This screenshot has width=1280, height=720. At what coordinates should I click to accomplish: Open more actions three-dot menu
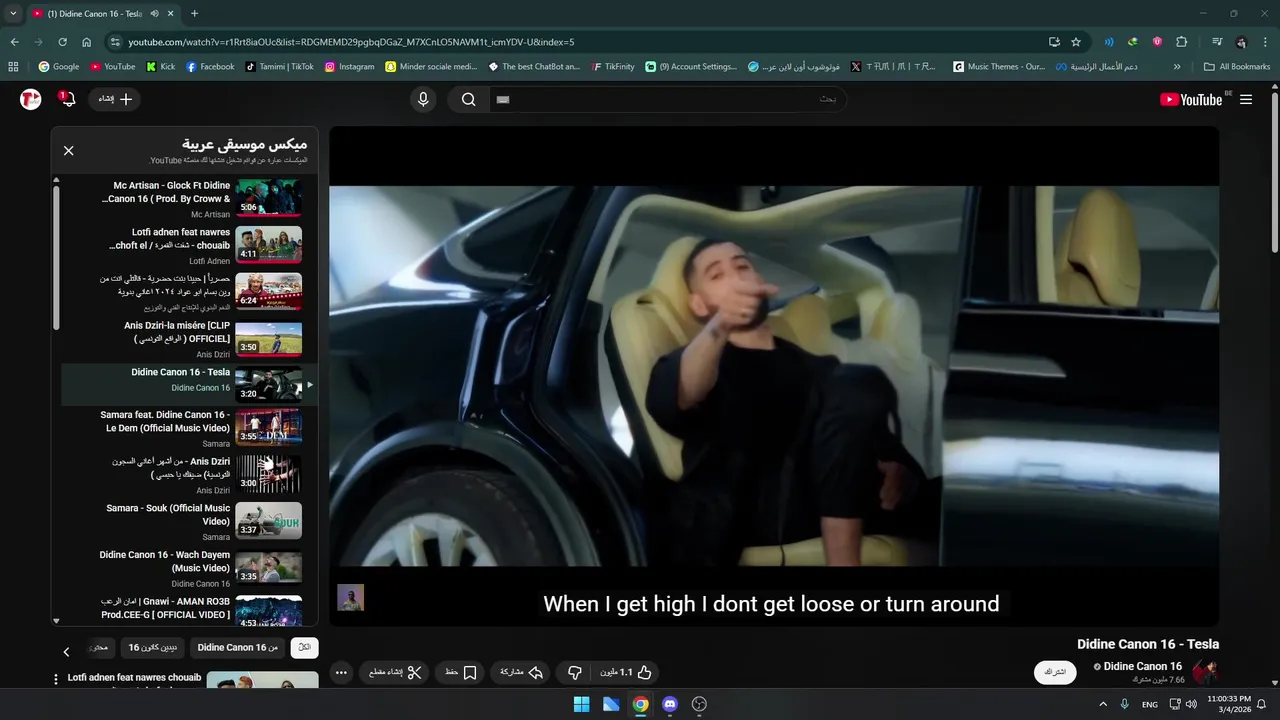(341, 673)
